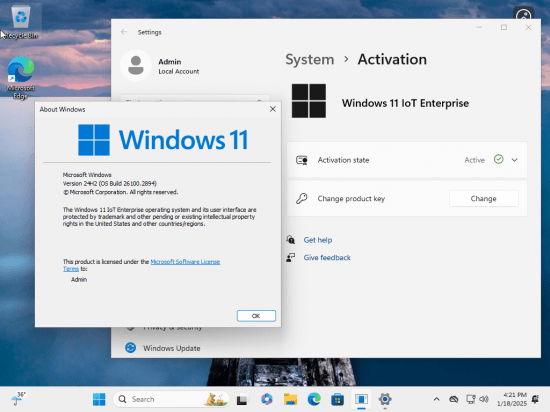Maximize the Settings window
This screenshot has height=412, width=550.
[x=504, y=27]
